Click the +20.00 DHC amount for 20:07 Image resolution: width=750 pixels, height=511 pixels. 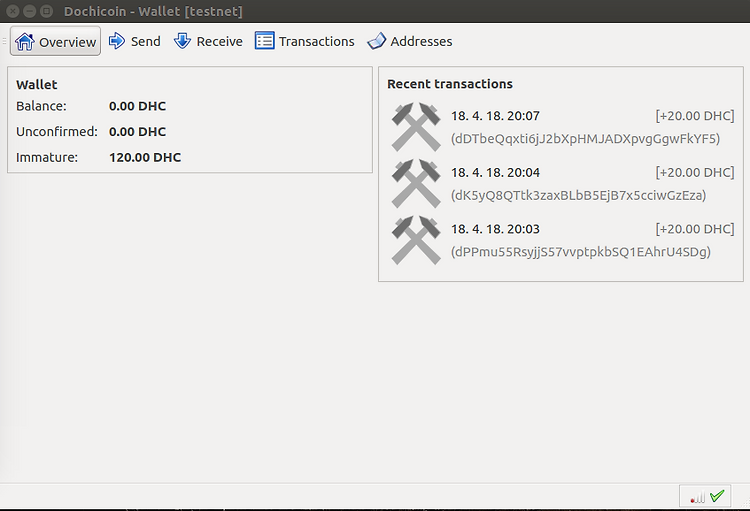[x=695, y=116]
